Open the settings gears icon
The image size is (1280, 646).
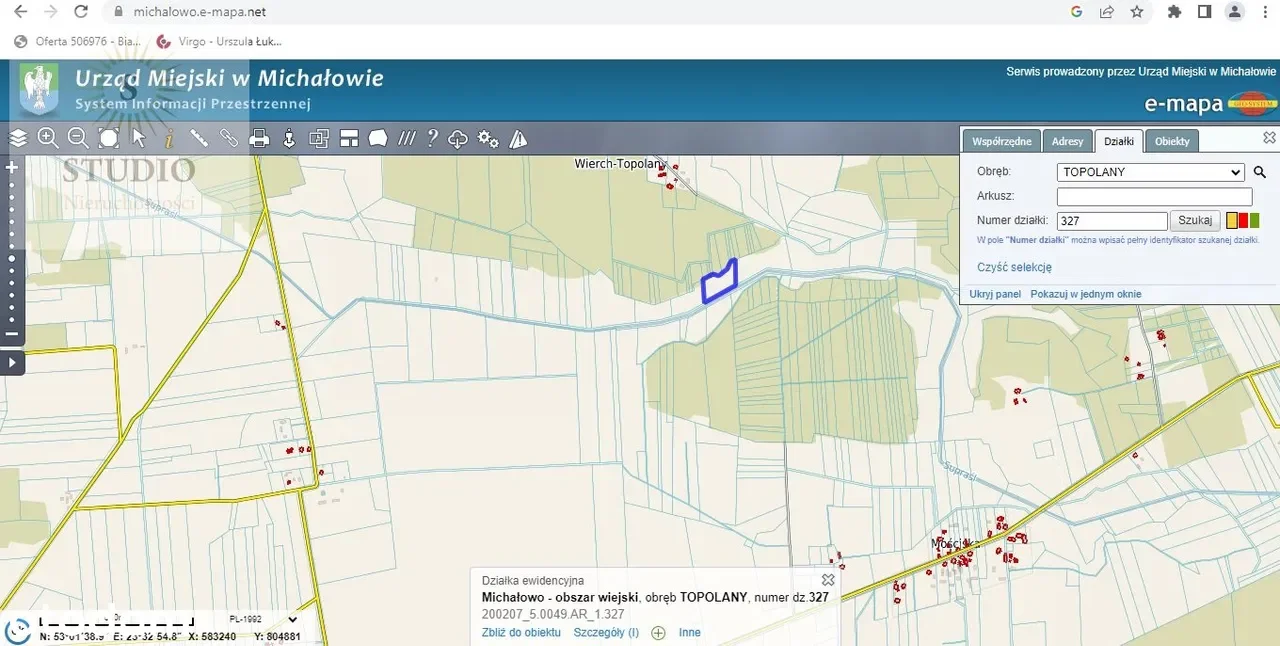pos(488,139)
